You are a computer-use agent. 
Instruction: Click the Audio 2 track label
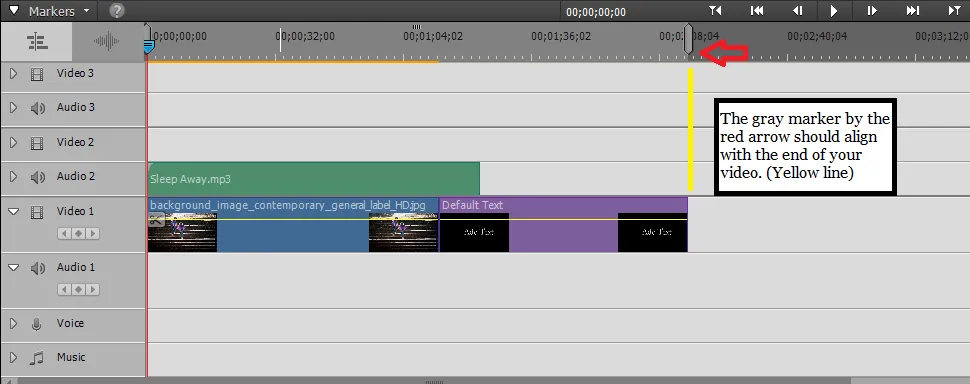(76, 177)
